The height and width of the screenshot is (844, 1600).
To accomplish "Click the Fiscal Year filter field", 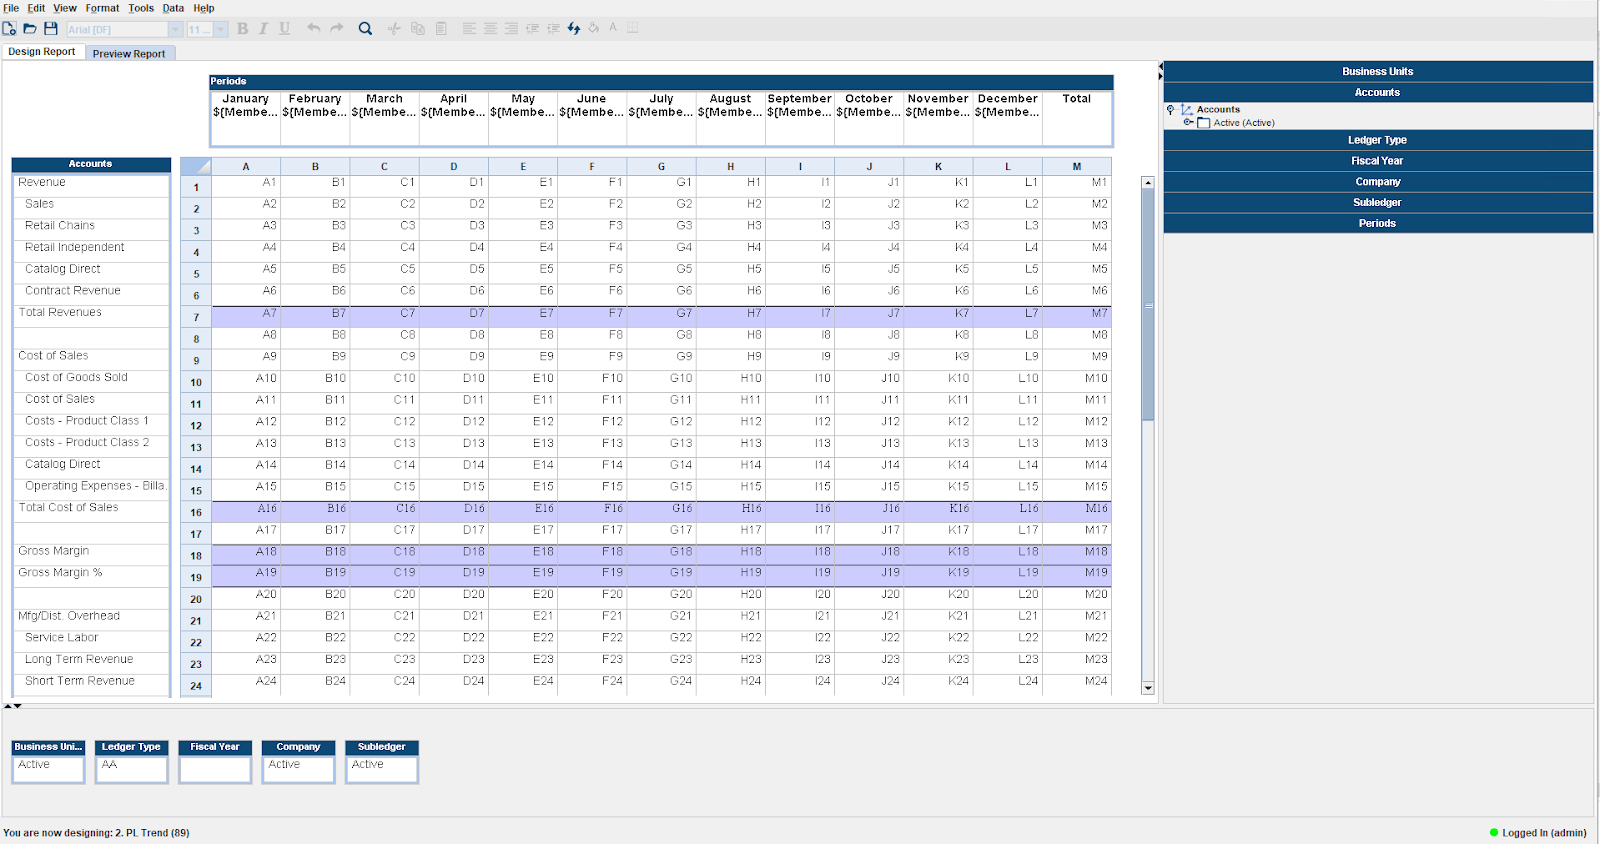I will (215, 768).
